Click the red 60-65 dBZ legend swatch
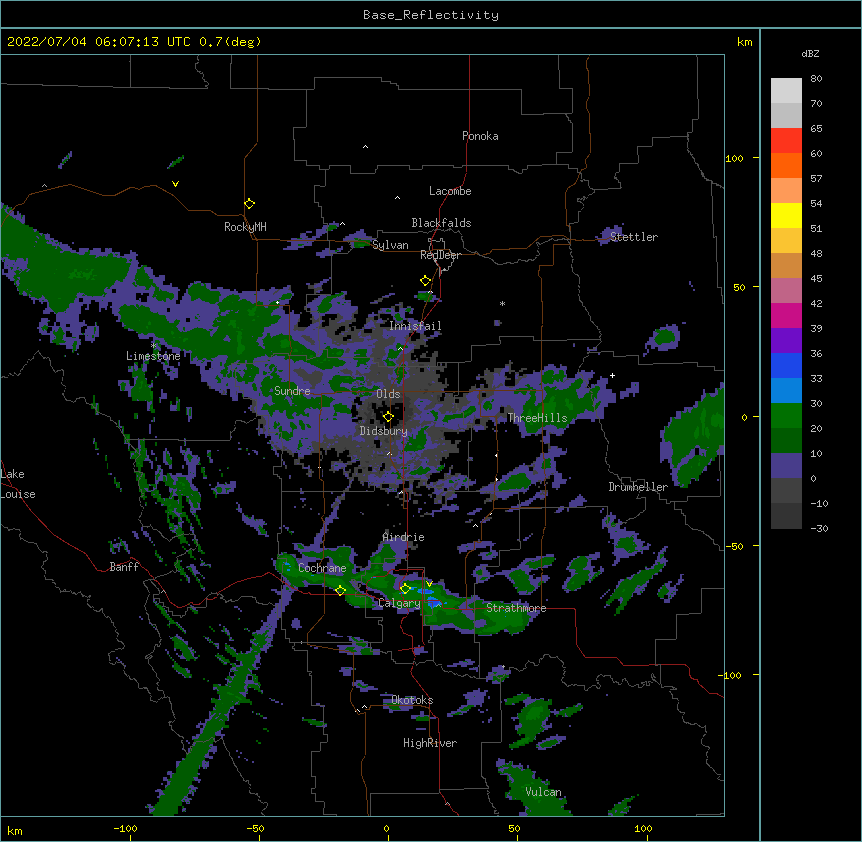 (x=786, y=140)
